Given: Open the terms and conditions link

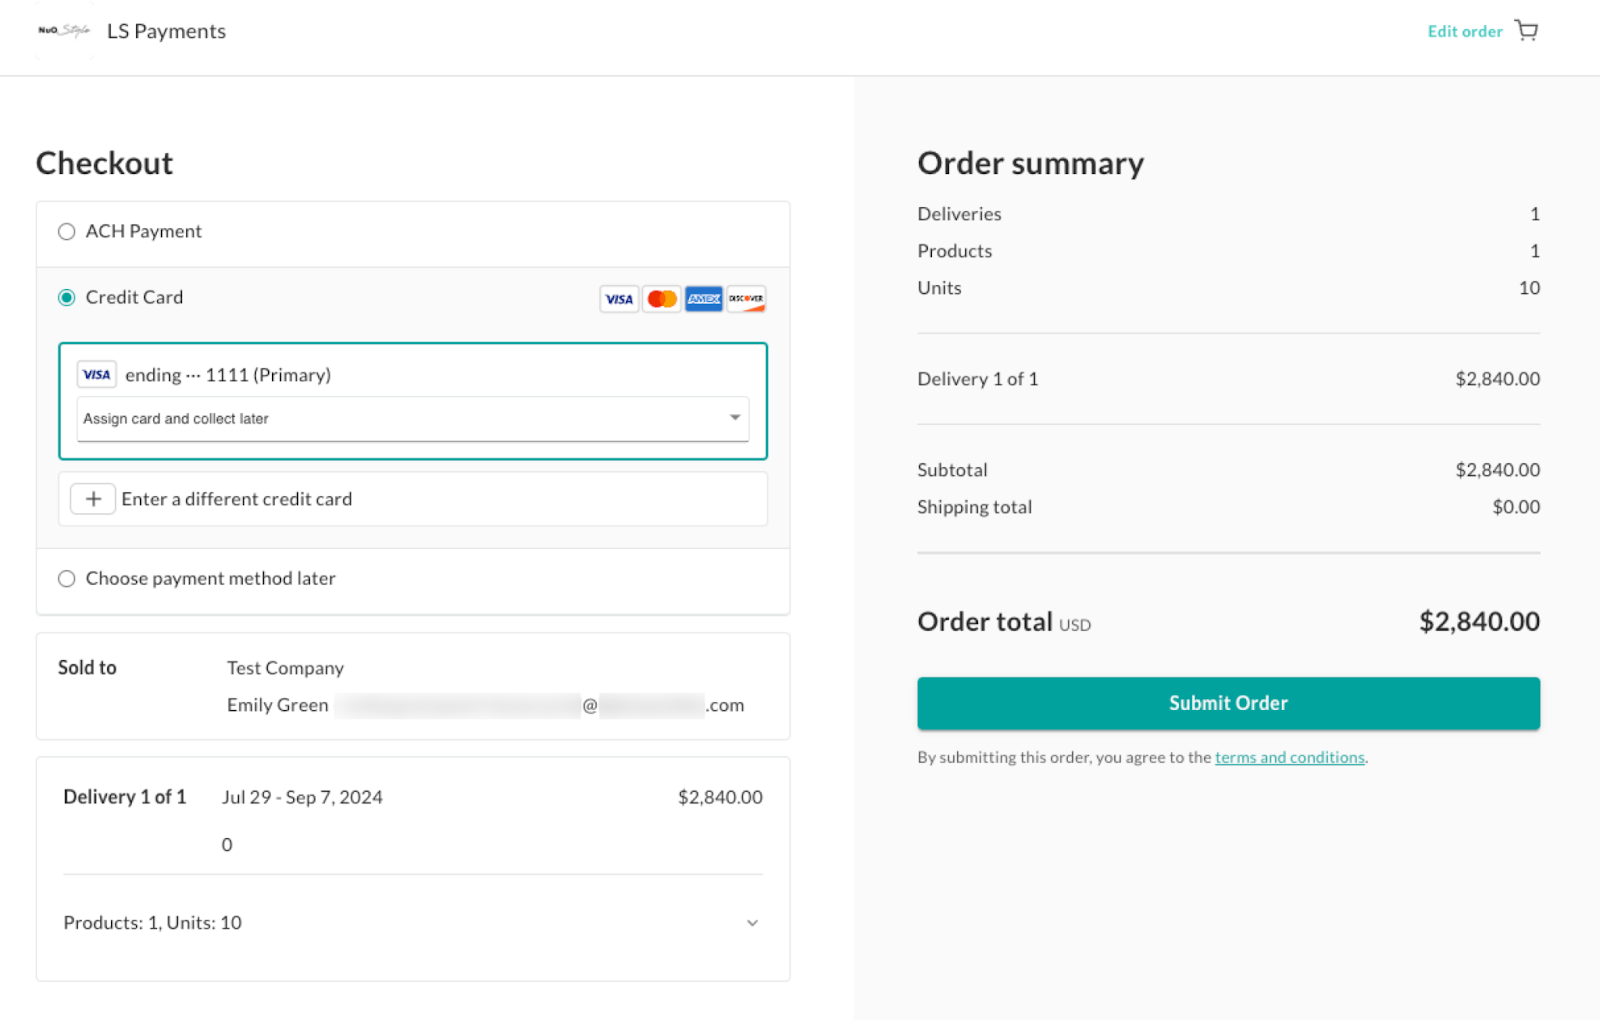Looking at the screenshot, I should [x=1290, y=758].
